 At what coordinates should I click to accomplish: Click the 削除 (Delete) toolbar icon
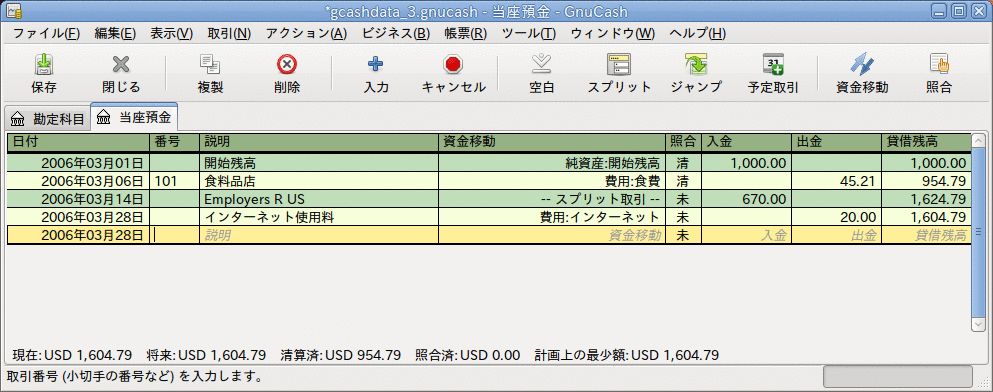pyautogui.click(x=287, y=64)
